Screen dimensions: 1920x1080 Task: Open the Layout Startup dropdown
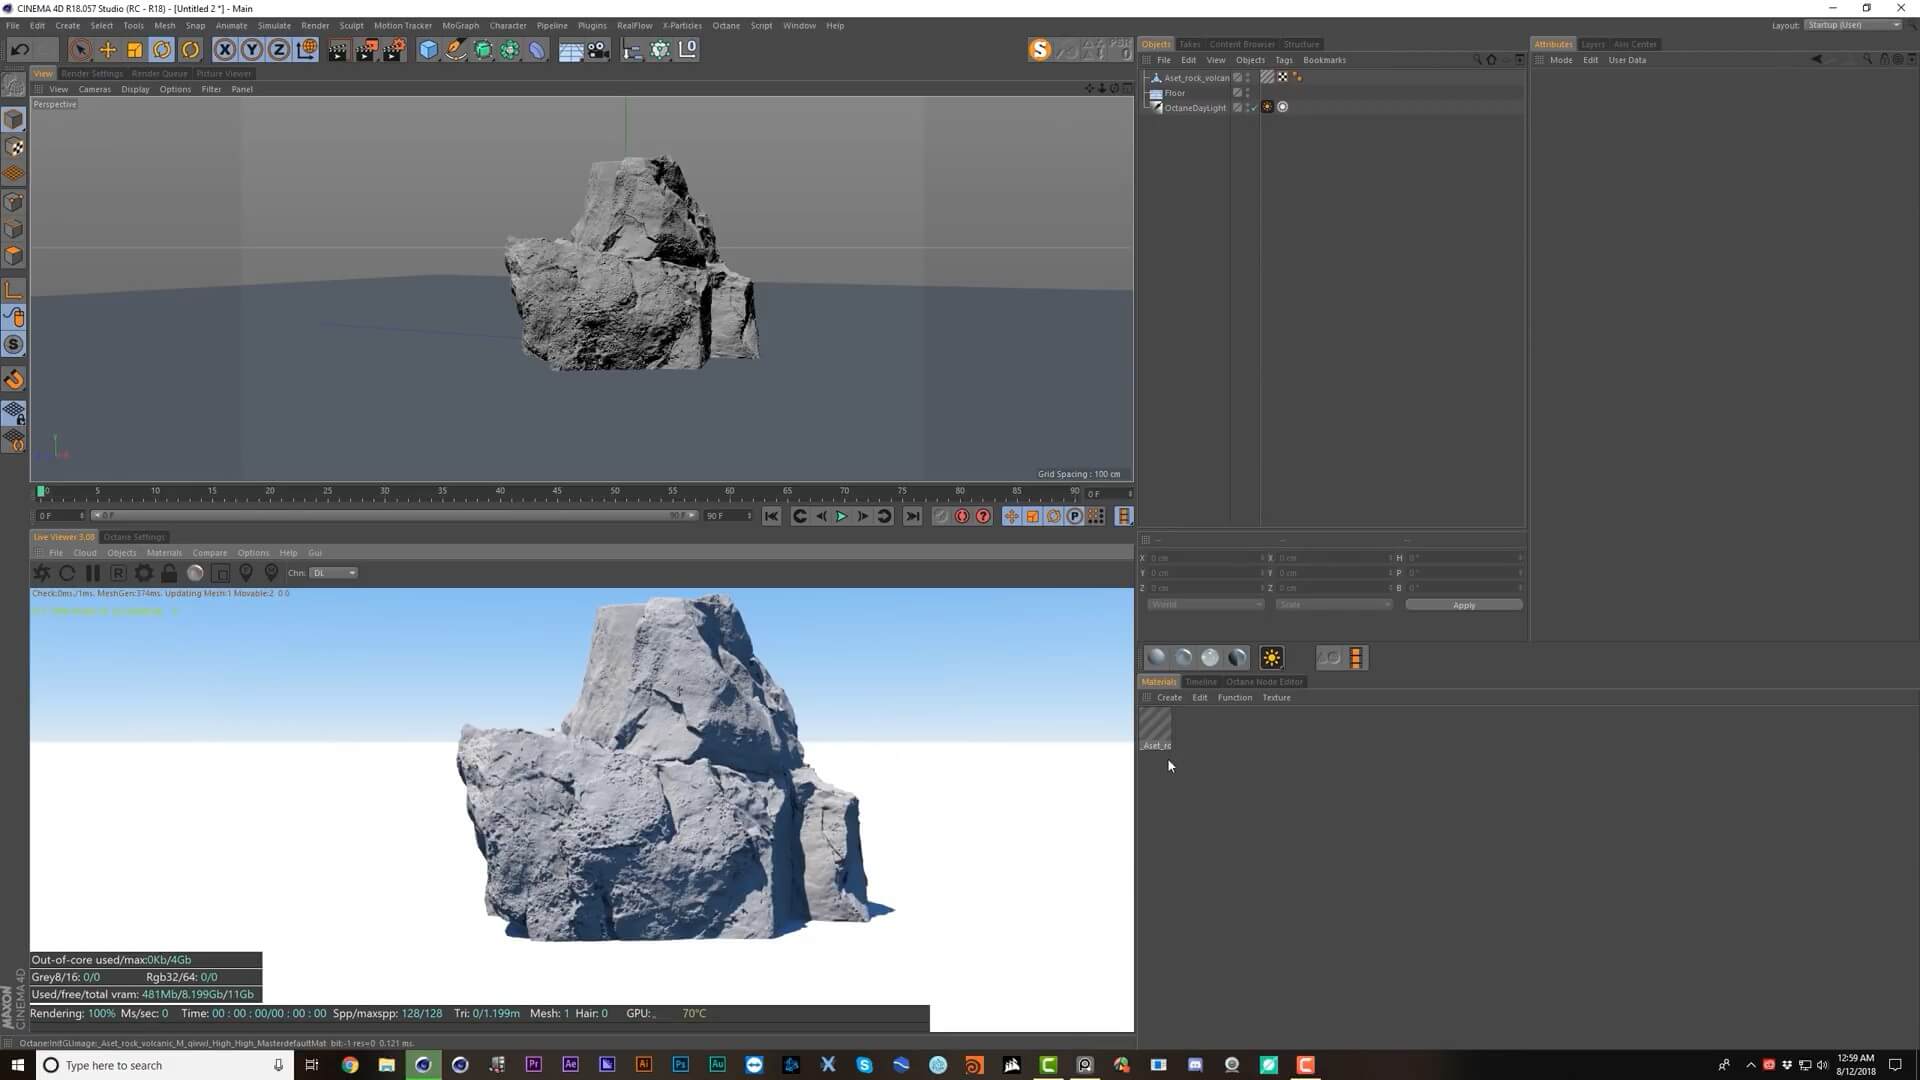coord(1853,25)
